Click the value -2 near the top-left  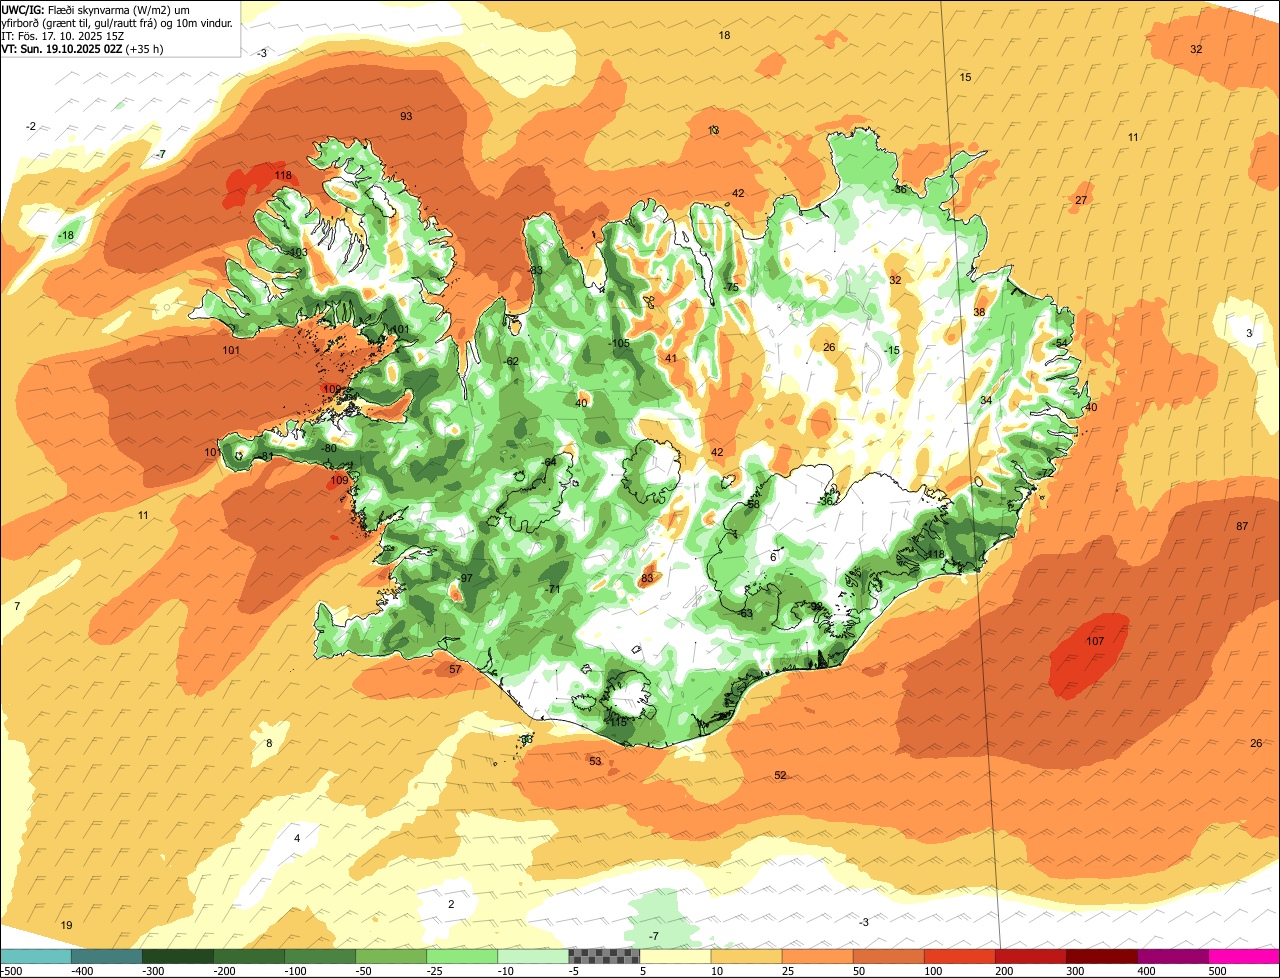pos(31,126)
